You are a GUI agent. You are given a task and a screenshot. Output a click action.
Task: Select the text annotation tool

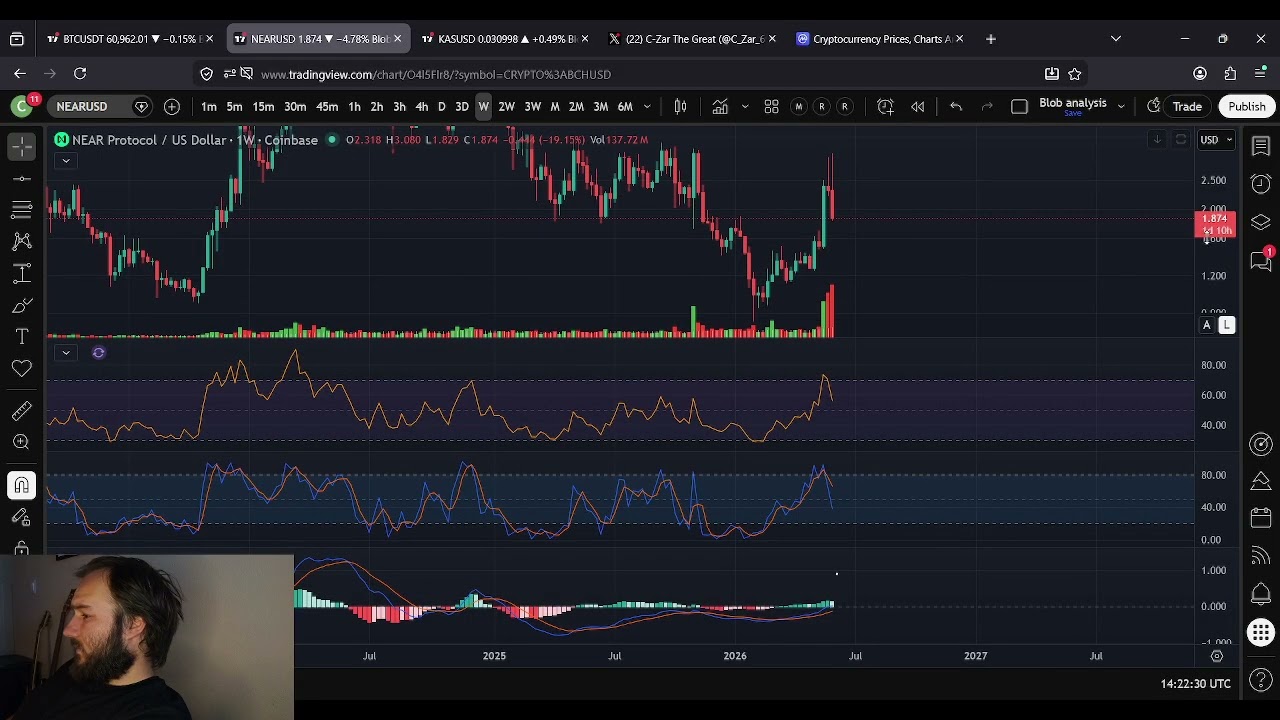click(22, 337)
